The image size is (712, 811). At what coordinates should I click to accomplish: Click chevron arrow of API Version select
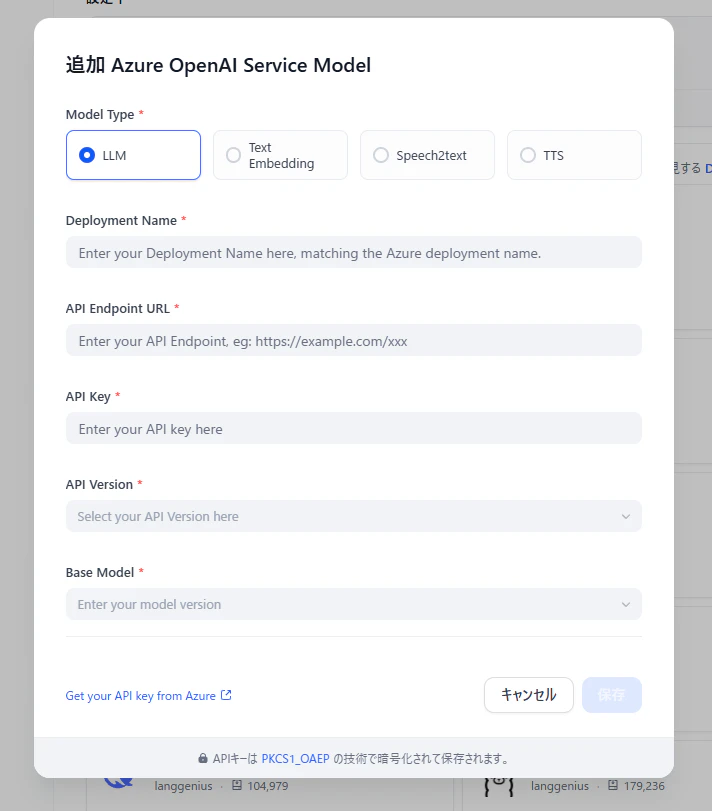pos(626,517)
